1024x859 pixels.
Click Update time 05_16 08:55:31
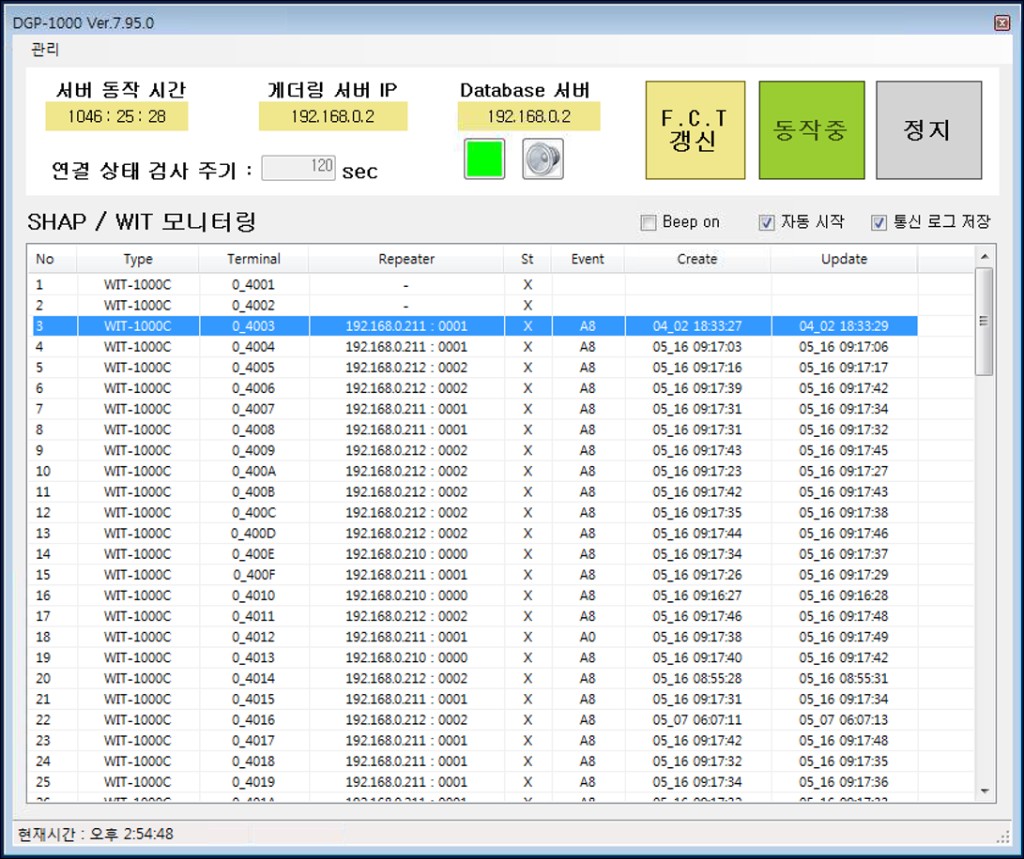click(x=844, y=679)
